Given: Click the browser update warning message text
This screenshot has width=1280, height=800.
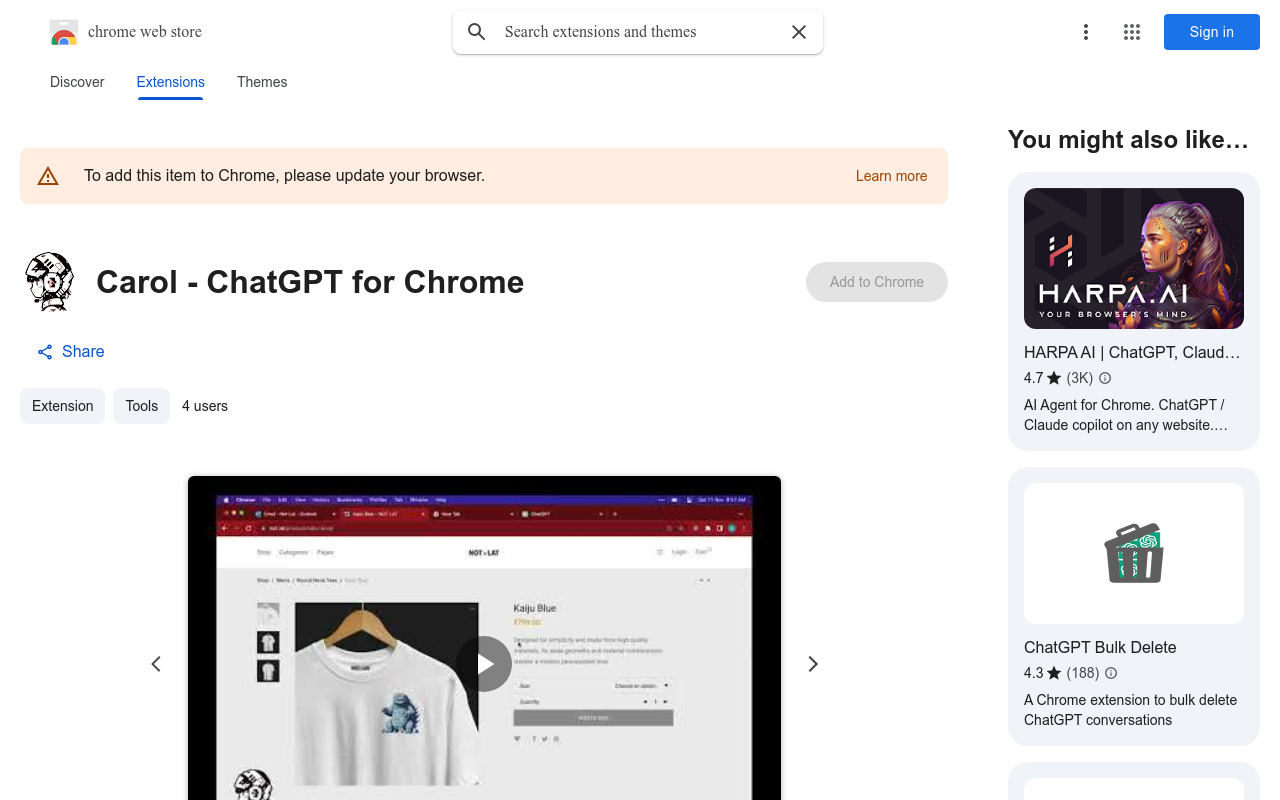Looking at the screenshot, I should (284, 176).
